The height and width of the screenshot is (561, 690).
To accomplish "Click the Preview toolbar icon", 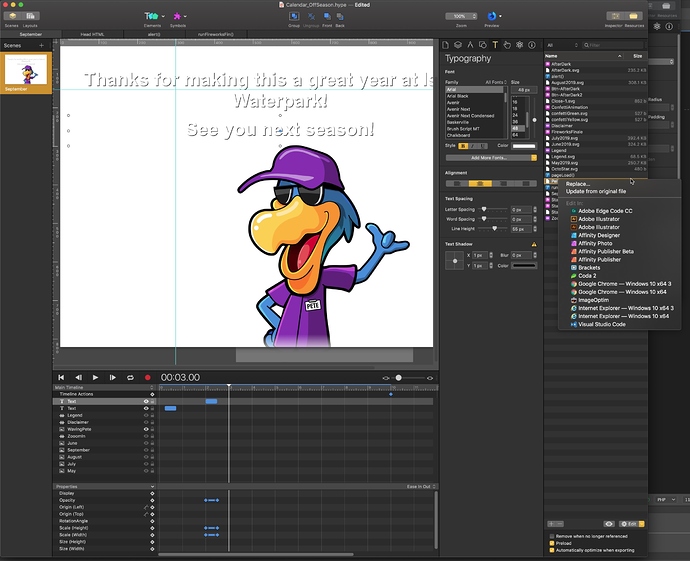I will point(492,16).
